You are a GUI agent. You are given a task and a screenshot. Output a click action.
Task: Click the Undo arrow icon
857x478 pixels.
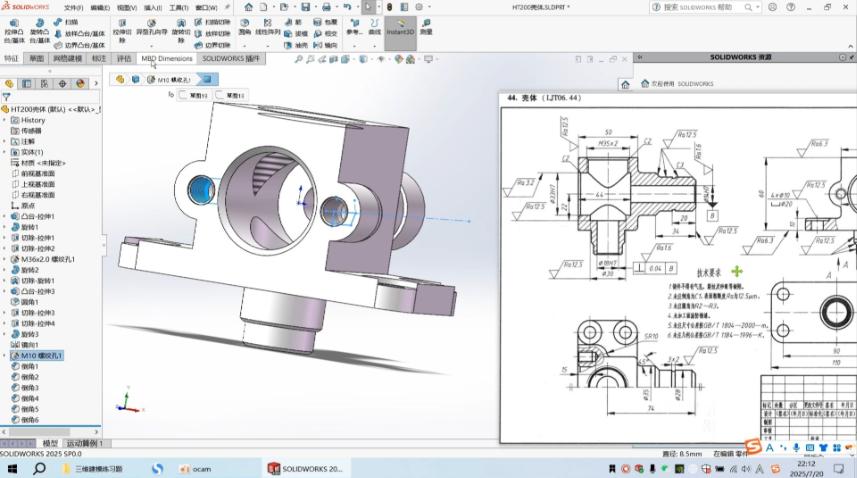click(x=347, y=7)
